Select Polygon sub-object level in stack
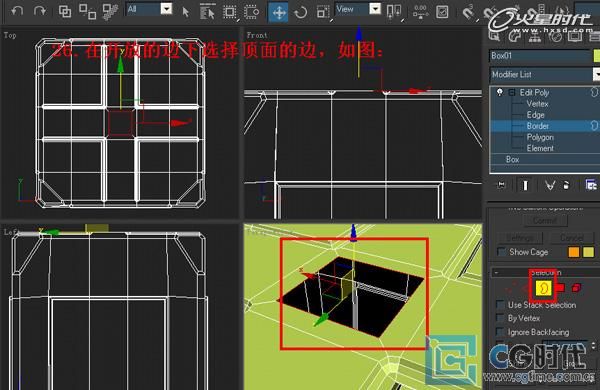The width and height of the screenshot is (600, 390). [540, 137]
